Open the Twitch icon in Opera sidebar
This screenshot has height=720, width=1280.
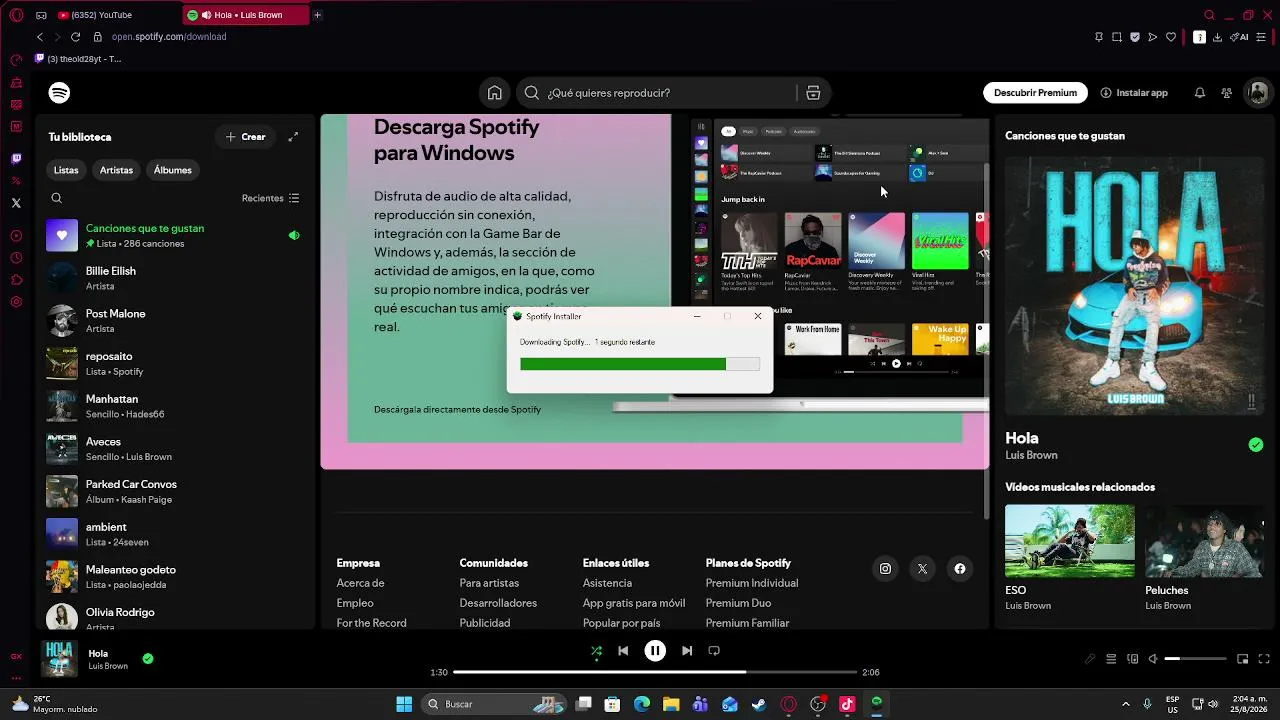[x=16, y=159]
